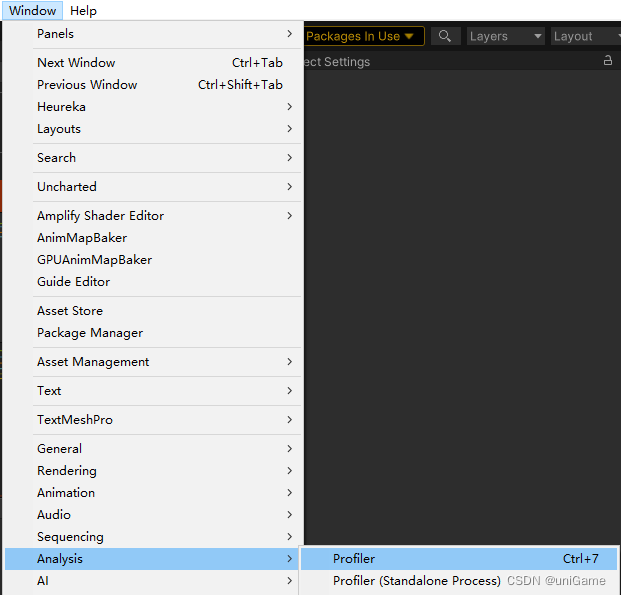Launch GPUAnimMapBaker window
This screenshot has width=621, height=595.
[152, 260]
